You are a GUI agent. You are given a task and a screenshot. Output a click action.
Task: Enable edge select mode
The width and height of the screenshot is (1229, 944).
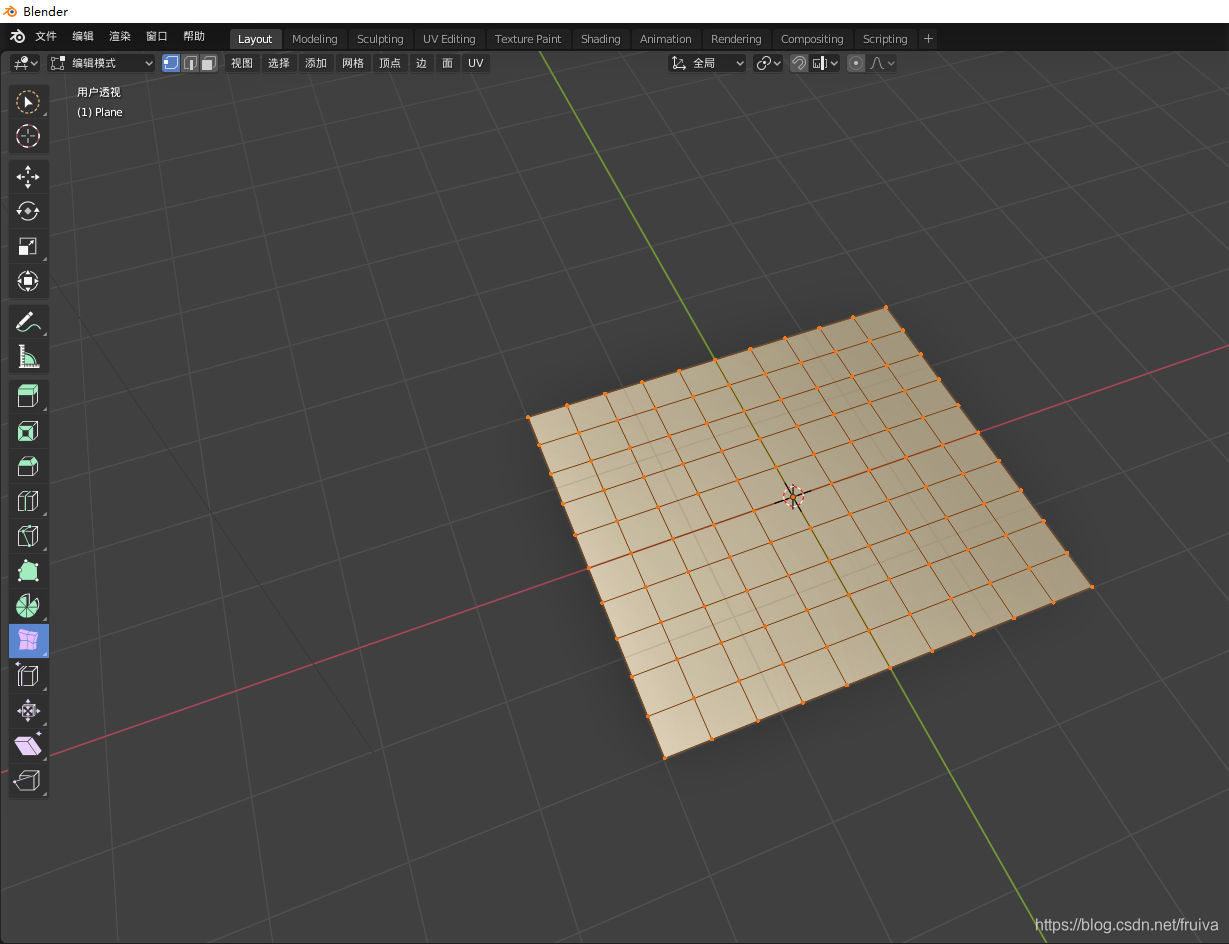click(190, 63)
